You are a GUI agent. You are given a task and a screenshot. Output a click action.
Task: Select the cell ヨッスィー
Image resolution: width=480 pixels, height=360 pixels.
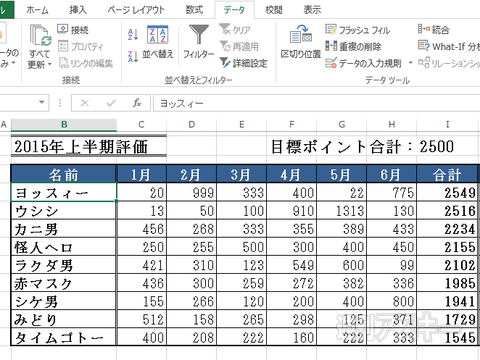pyautogui.click(x=64, y=192)
